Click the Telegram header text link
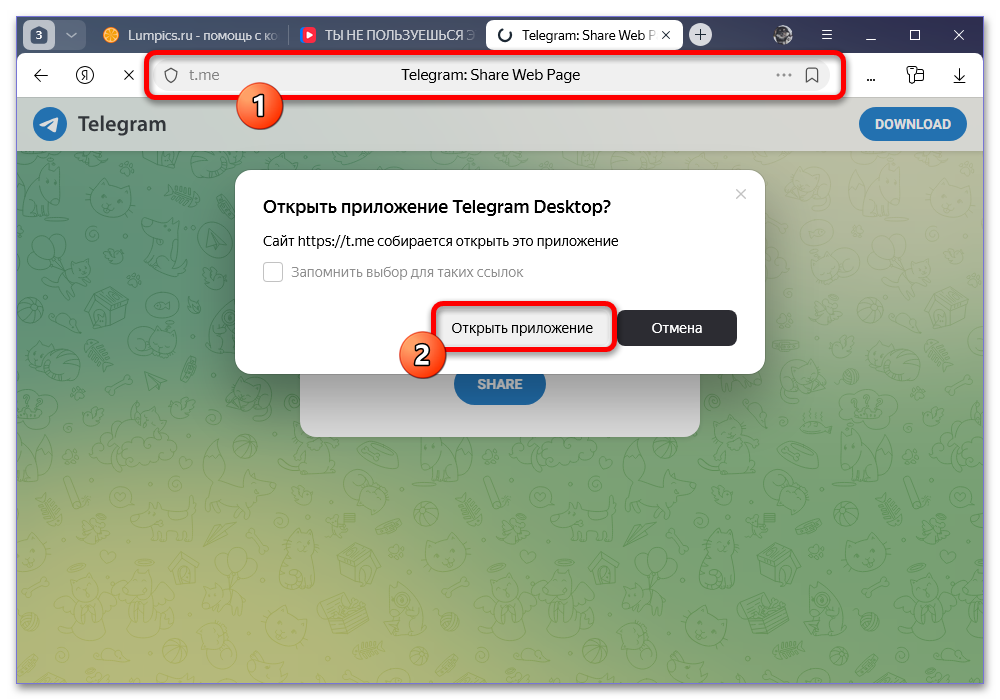 tap(122, 124)
